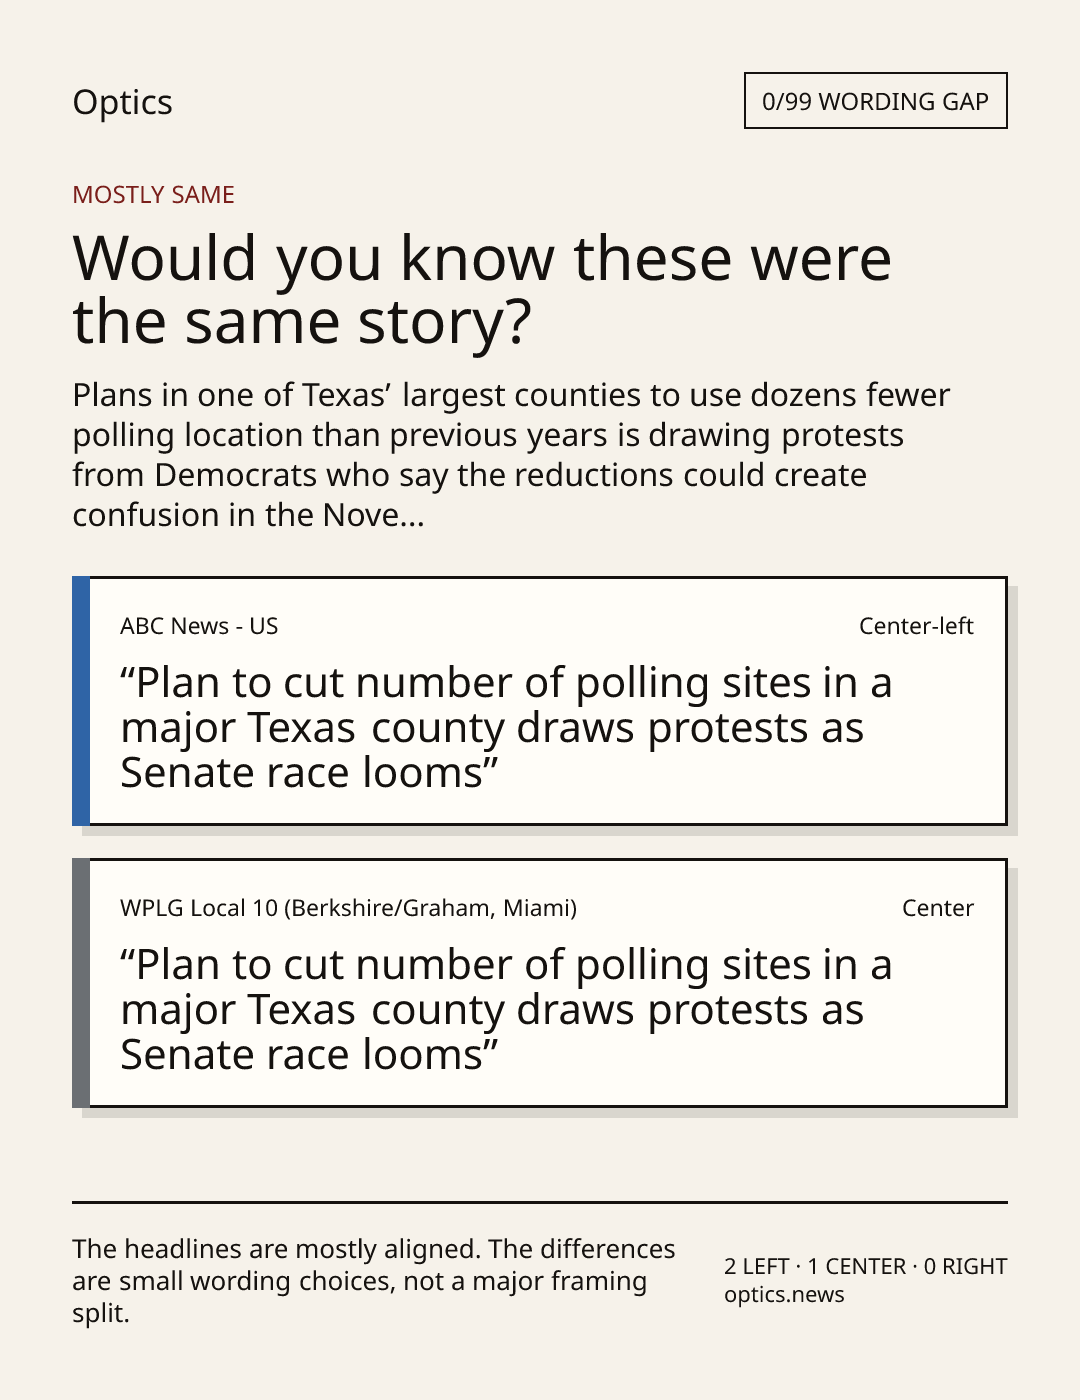
Task: Open the story summary paragraph
Action: (x=511, y=455)
